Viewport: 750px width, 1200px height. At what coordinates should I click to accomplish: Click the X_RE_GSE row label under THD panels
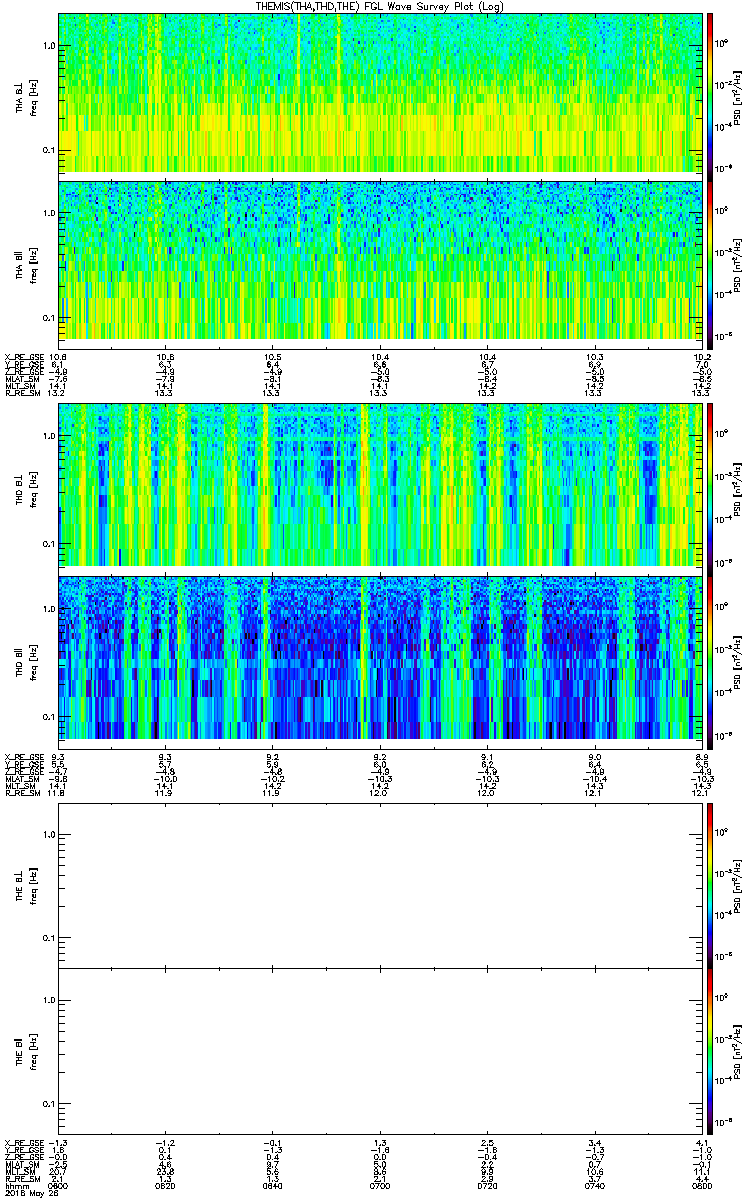coord(23,756)
